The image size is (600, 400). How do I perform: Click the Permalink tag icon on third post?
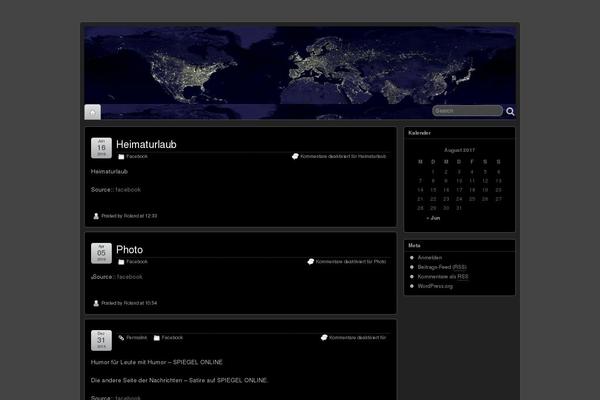point(121,338)
